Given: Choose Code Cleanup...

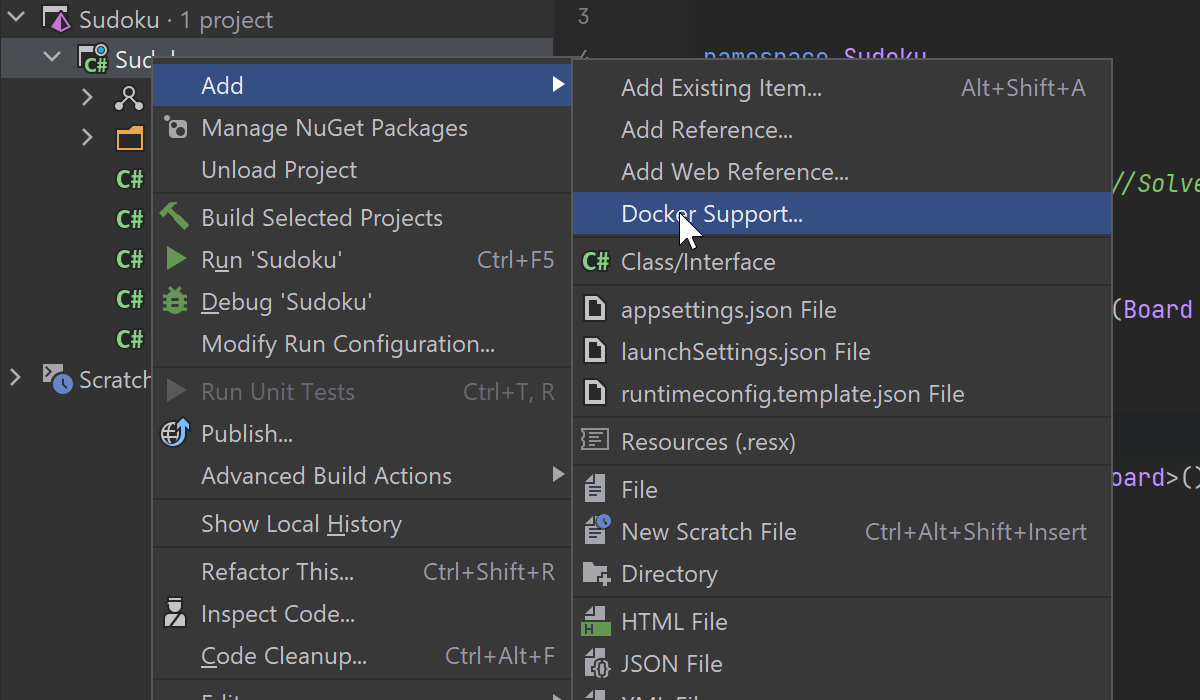Looking at the screenshot, I should 362,656.
